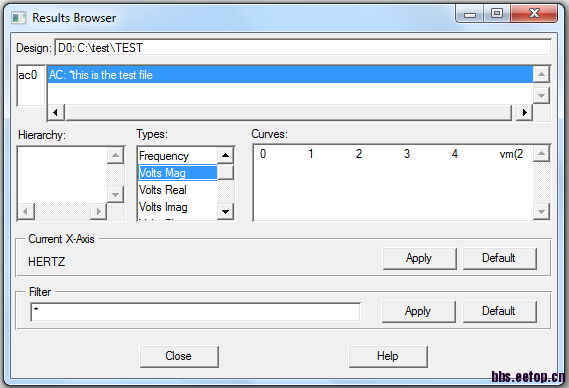
Task: Click the Results Browser title bar icon
Action: tap(18, 18)
